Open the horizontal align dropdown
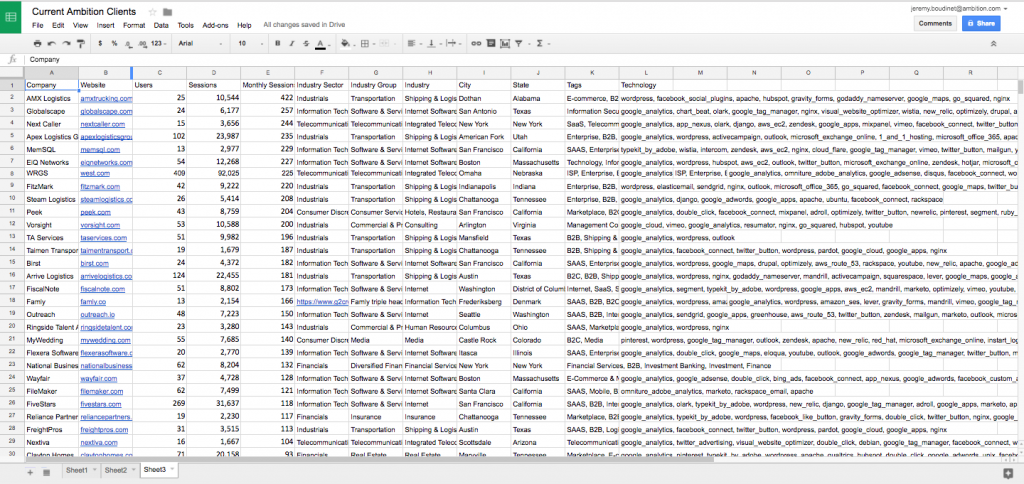This screenshot has width=1024, height=484. click(x=414, y=44)
